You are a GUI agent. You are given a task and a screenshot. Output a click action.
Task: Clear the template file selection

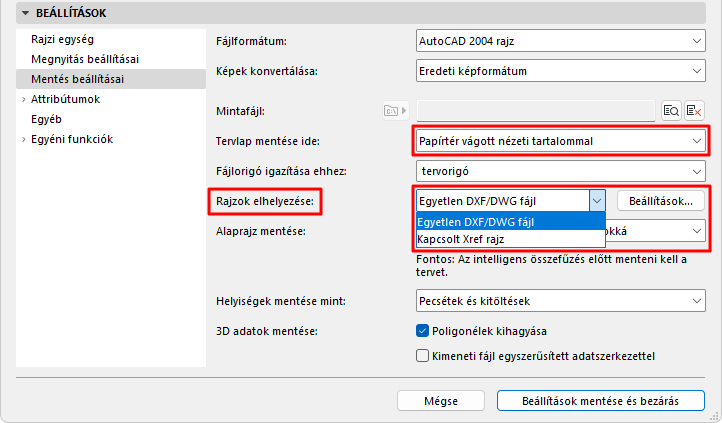click(x=695, y=110)
